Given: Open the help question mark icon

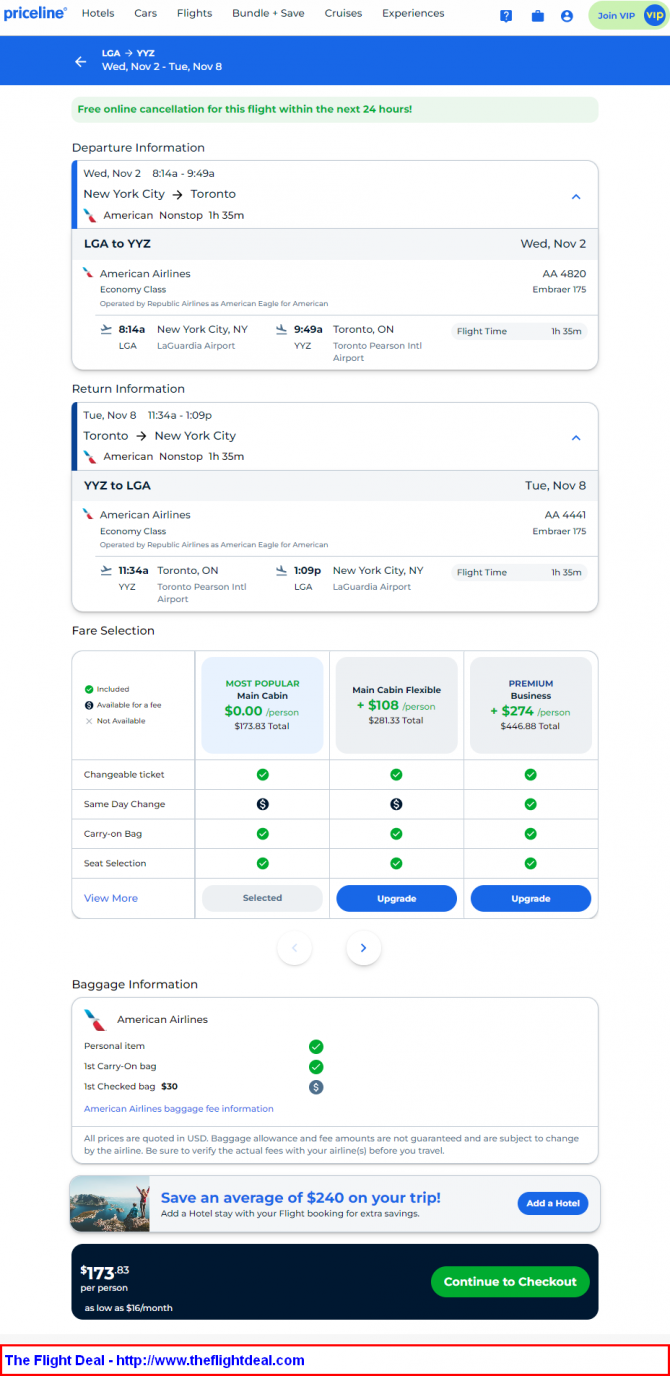Looking at the screenshot, I should point(506,16).
